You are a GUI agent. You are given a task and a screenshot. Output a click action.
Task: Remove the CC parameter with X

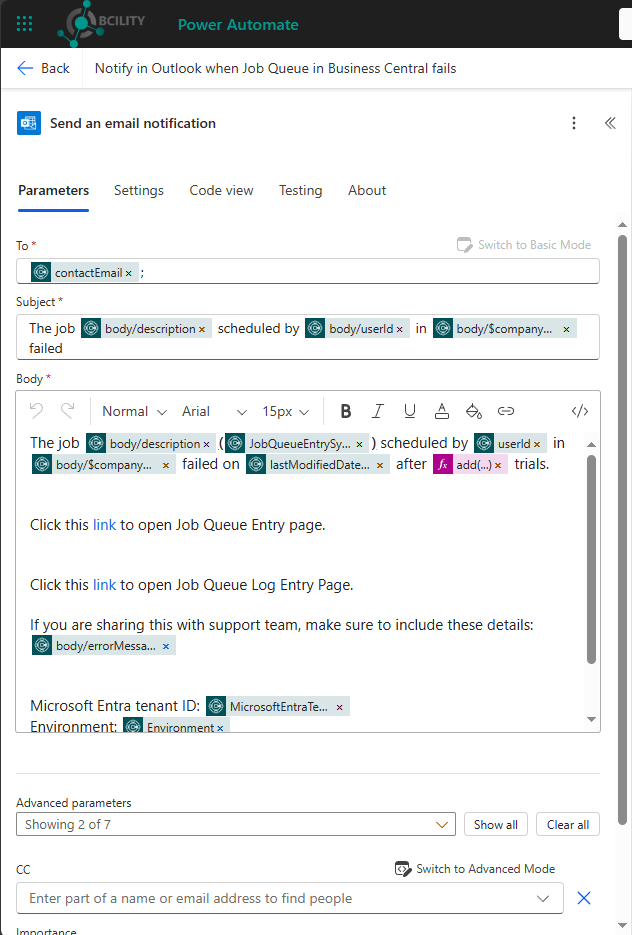(584, 898)
